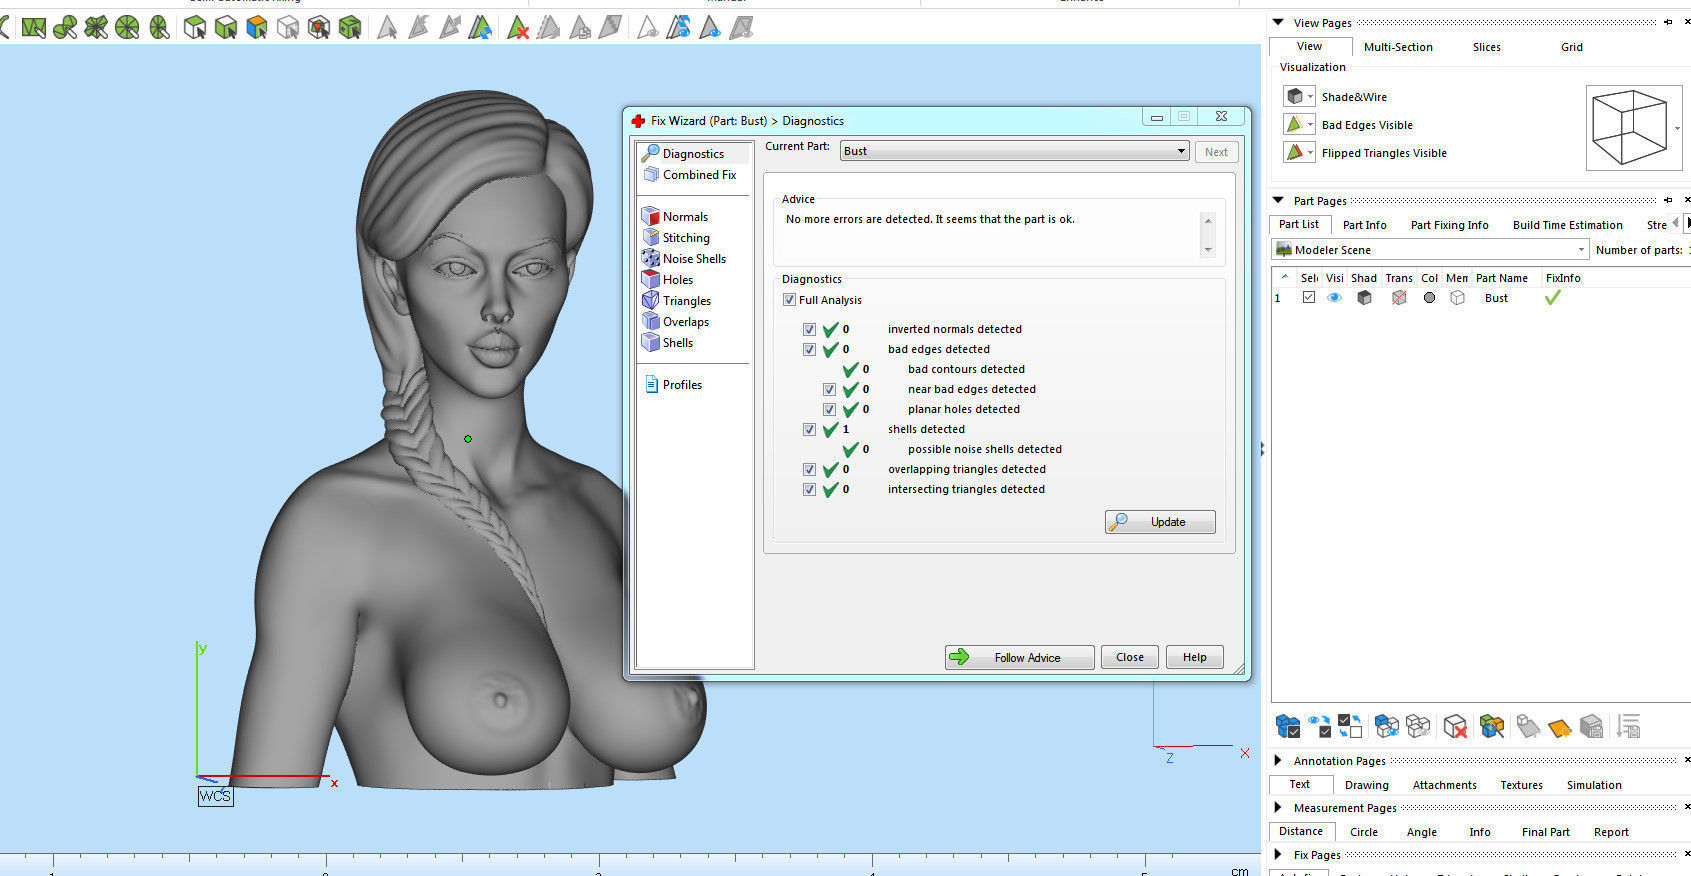Image resolution: width=1691 pixels, height=876 pixels.
Task: Open the Build Time Estimation tab
Action: pyautogui.click(x=1567, y=225)
